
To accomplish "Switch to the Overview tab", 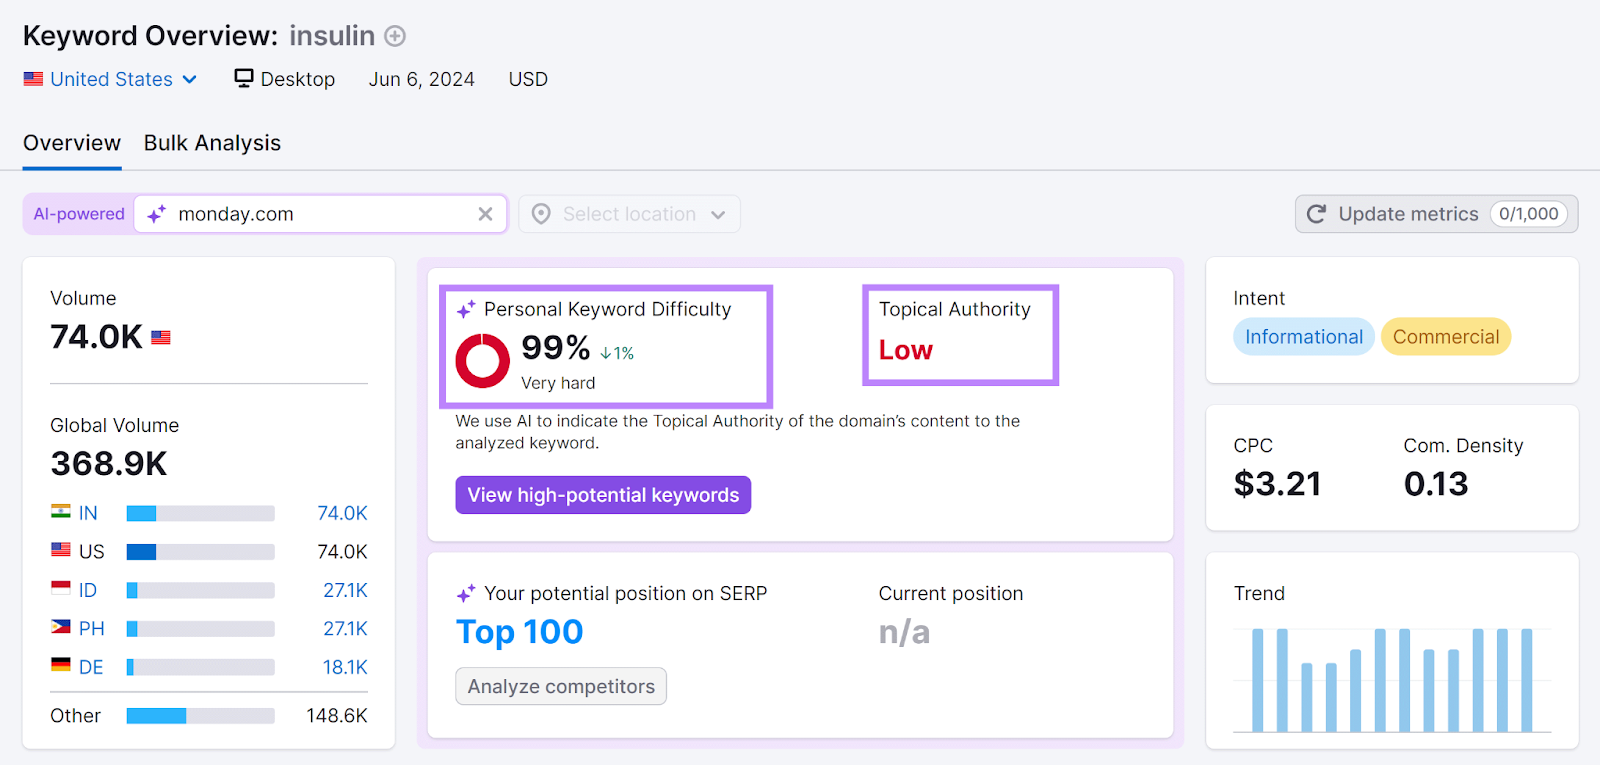I will tap(72, 143).
